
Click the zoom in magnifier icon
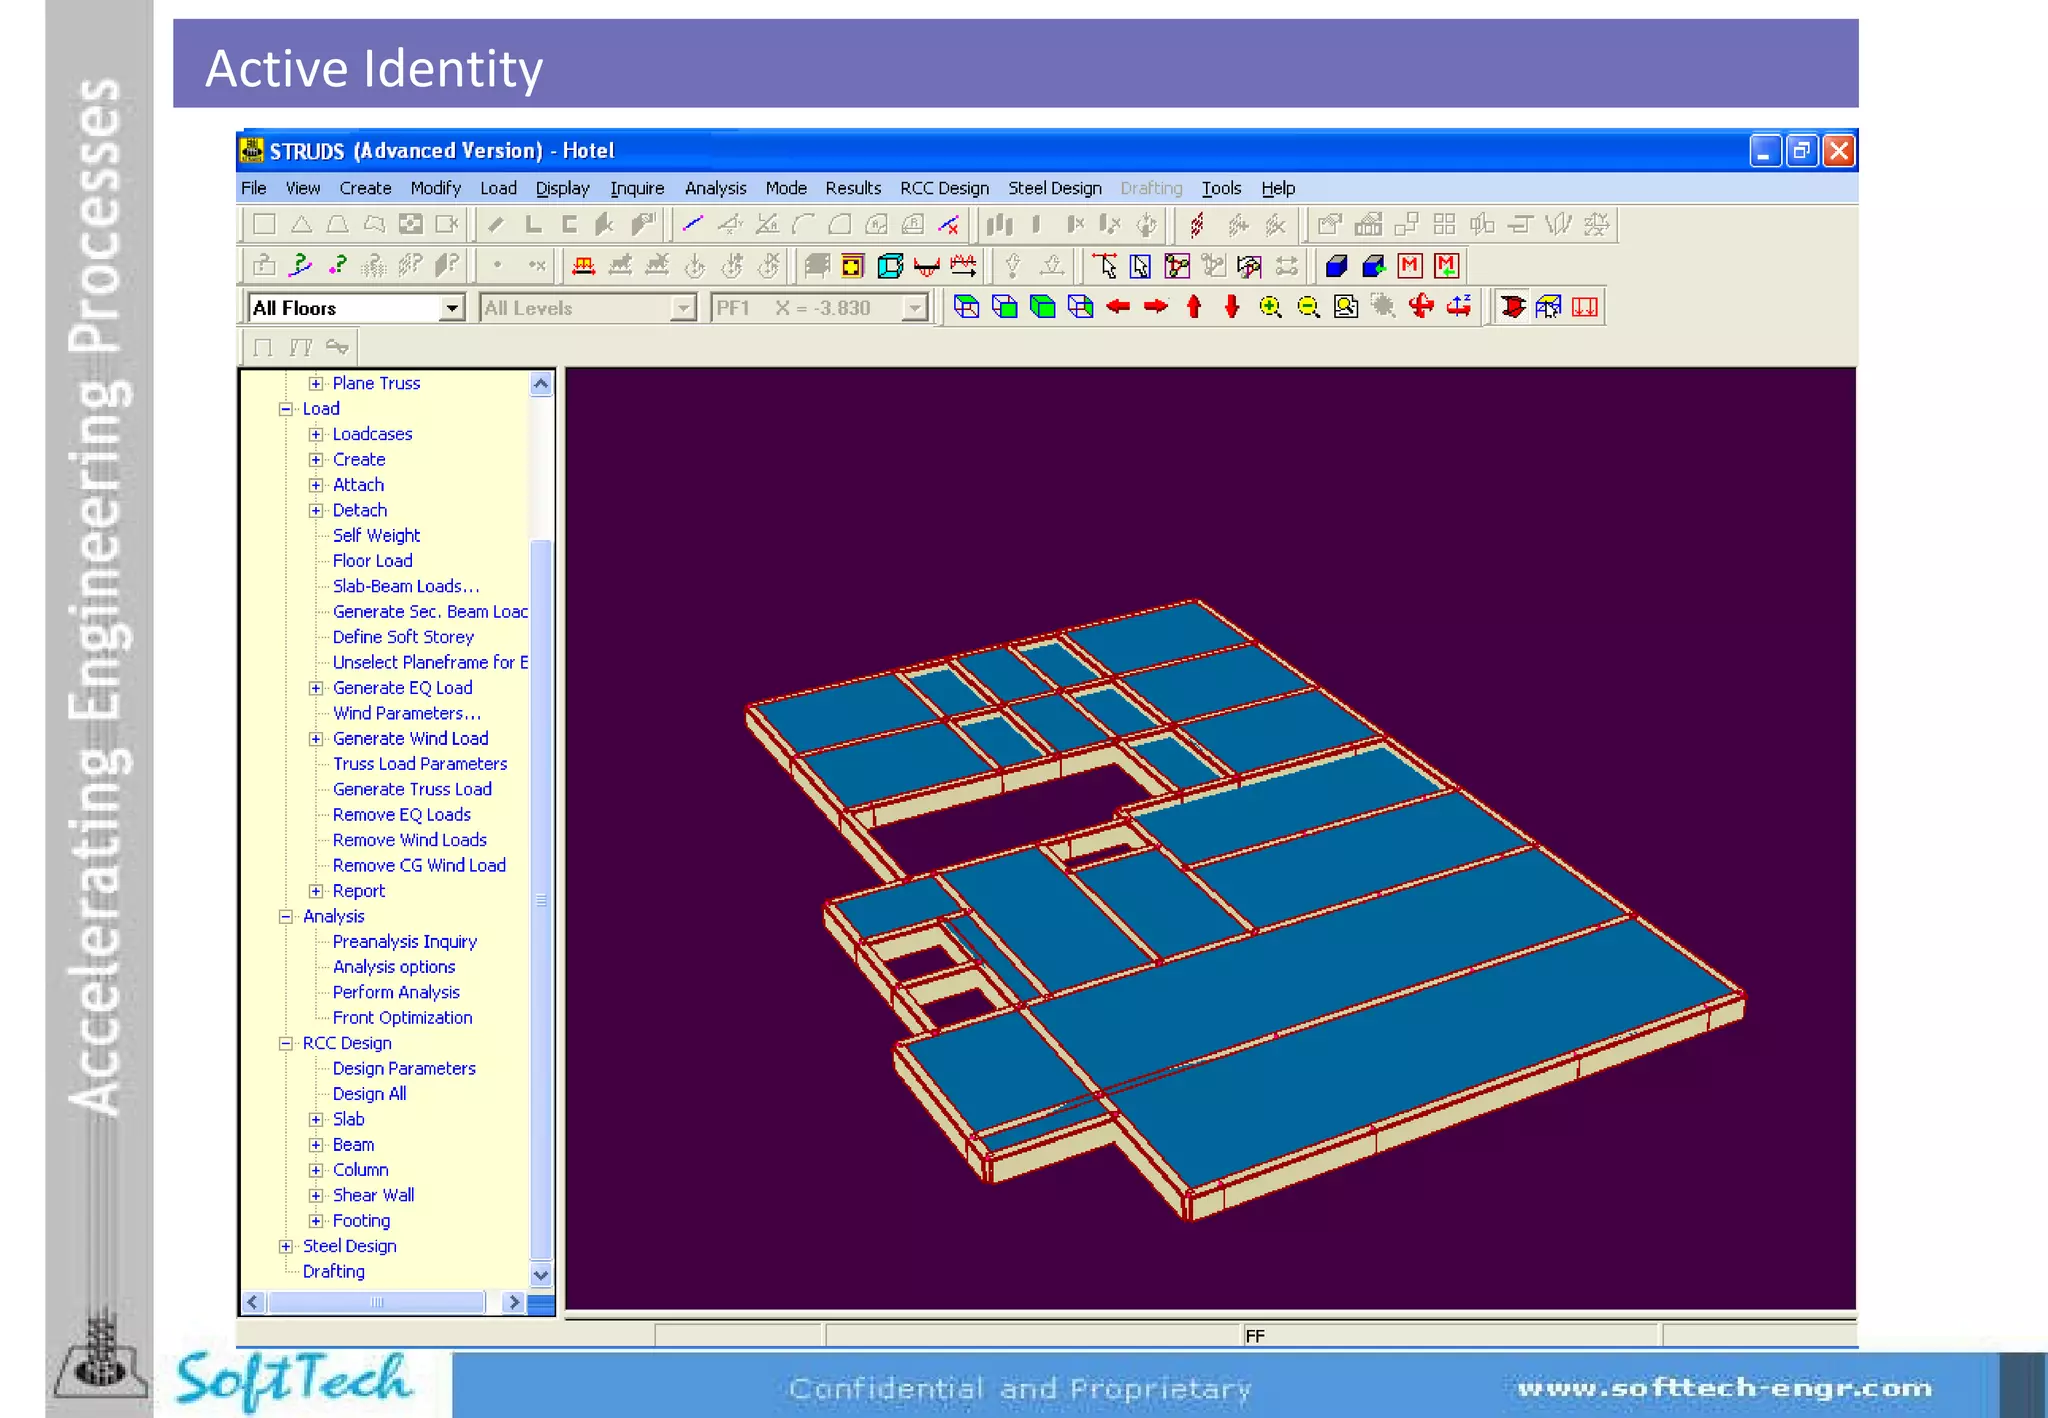(1270, 307)
